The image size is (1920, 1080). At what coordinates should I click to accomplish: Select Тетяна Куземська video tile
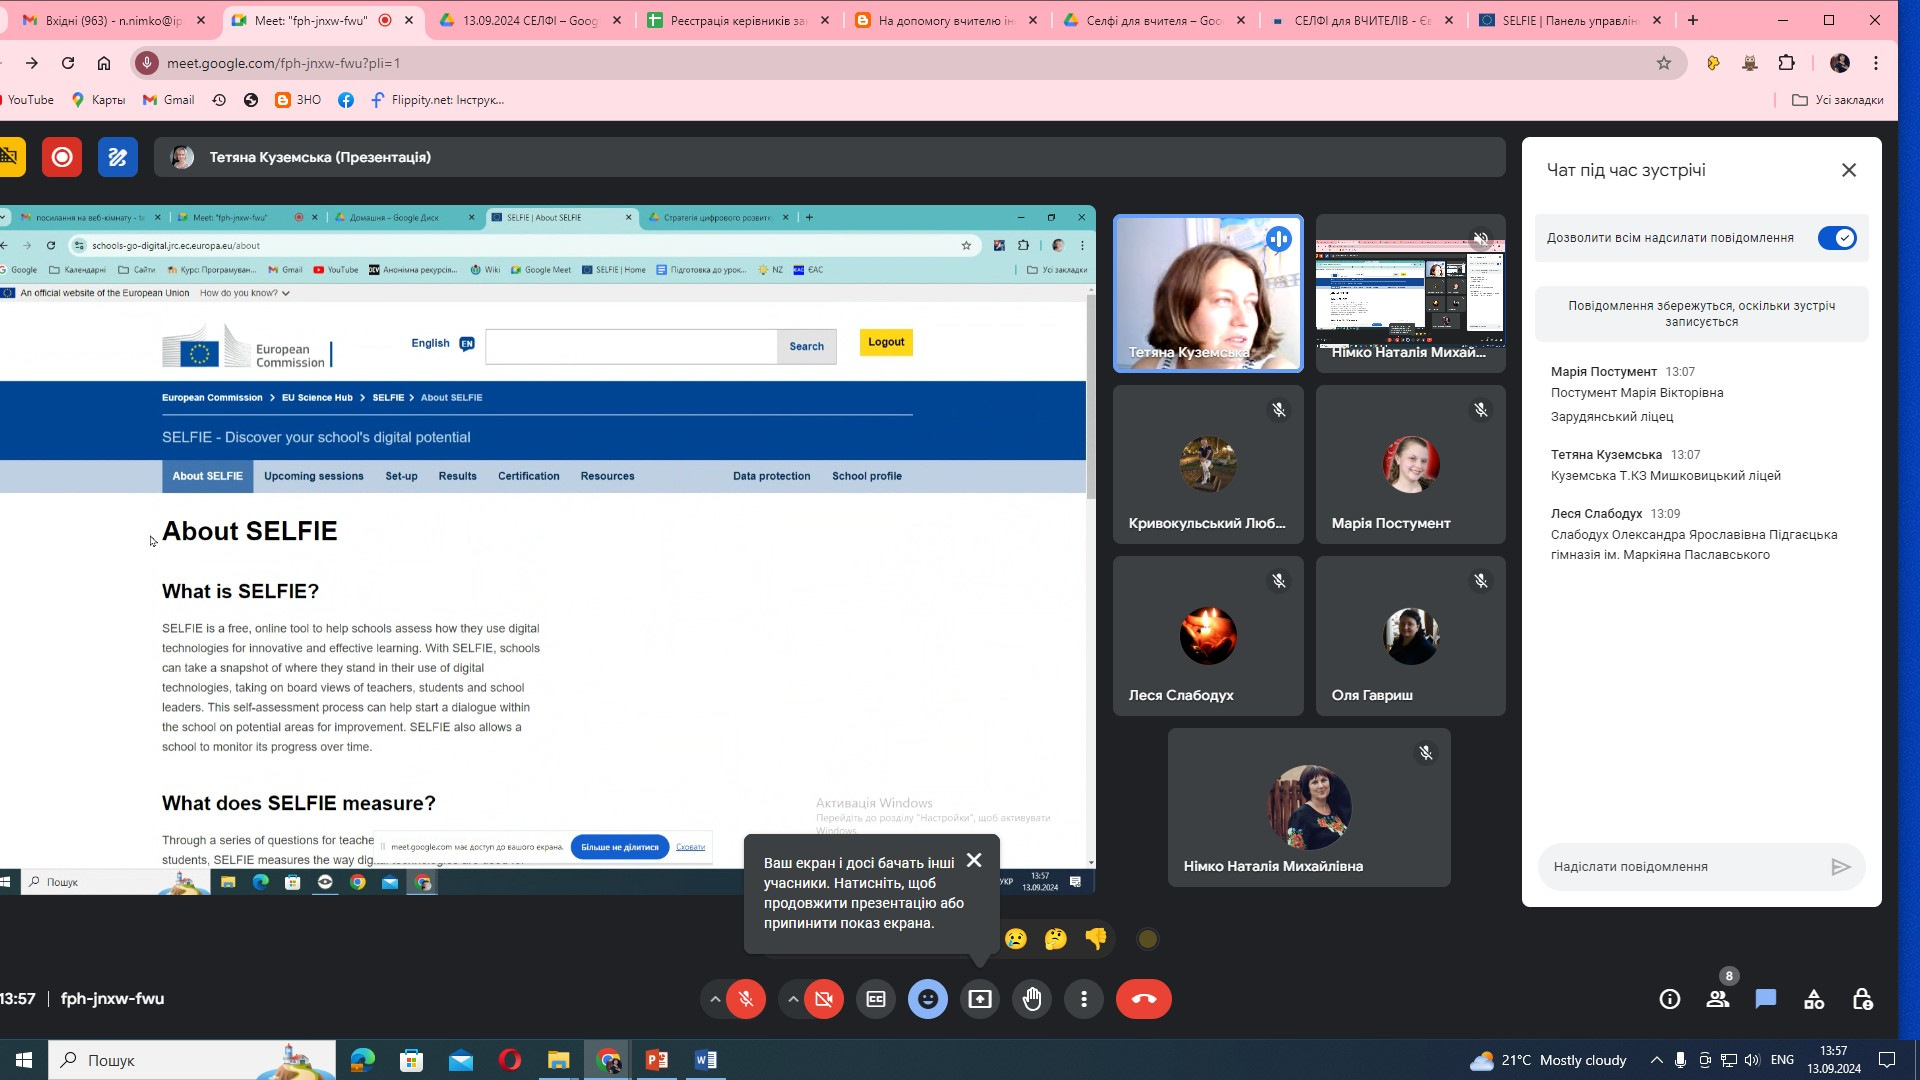(1208, 293)
